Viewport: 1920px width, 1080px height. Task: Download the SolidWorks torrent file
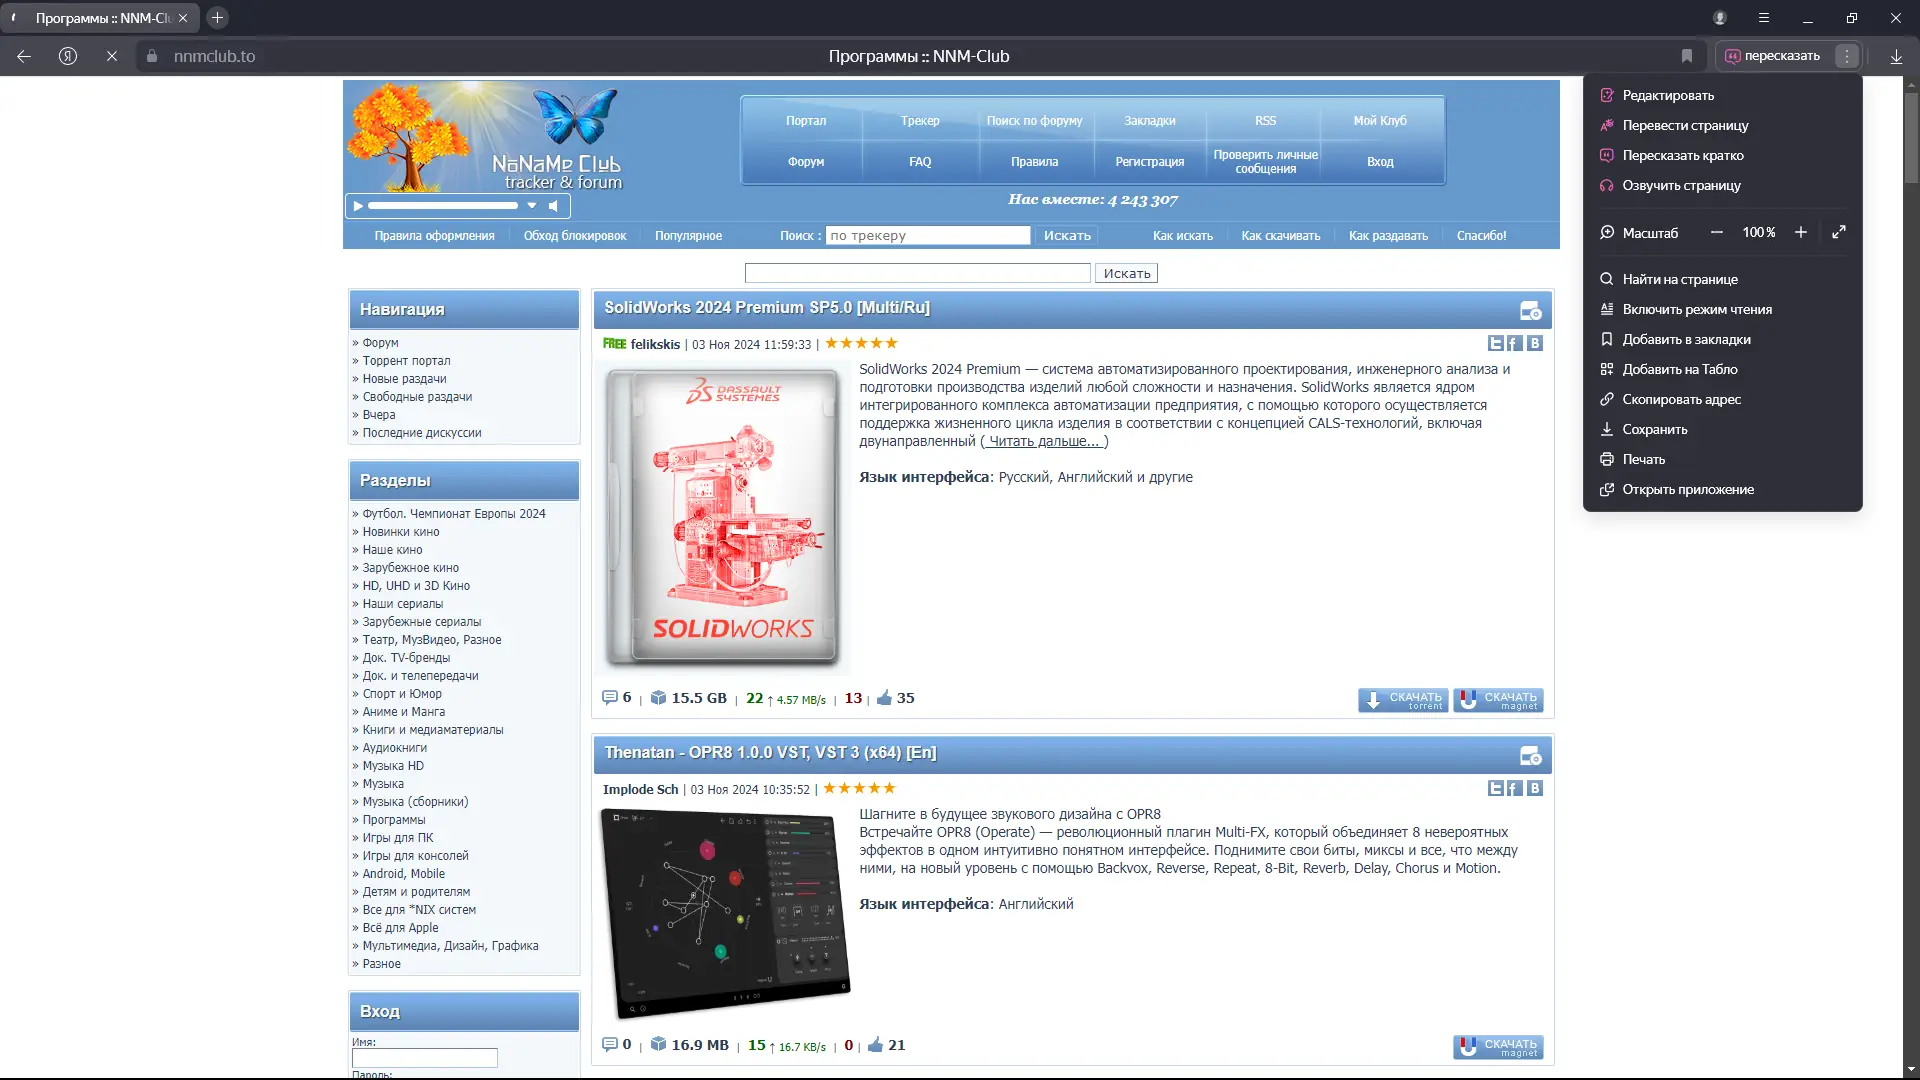pyautogui.click(x=1403, y=700)
